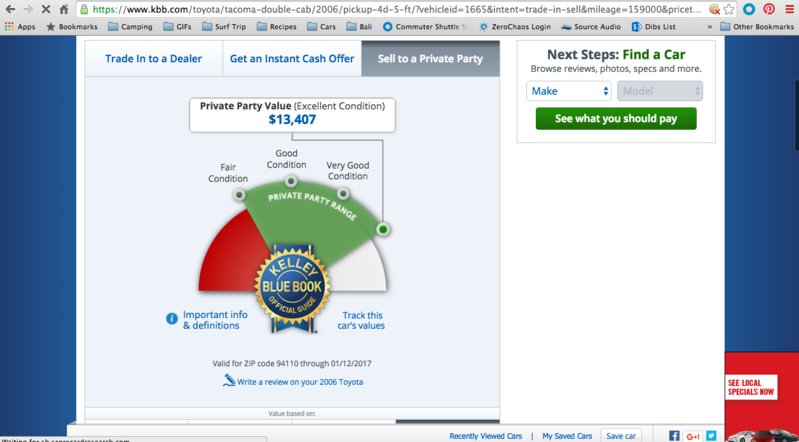This screenshot has width=799, height=442.
Task: Open the Chrome hamburger menu
Action: 789,9
